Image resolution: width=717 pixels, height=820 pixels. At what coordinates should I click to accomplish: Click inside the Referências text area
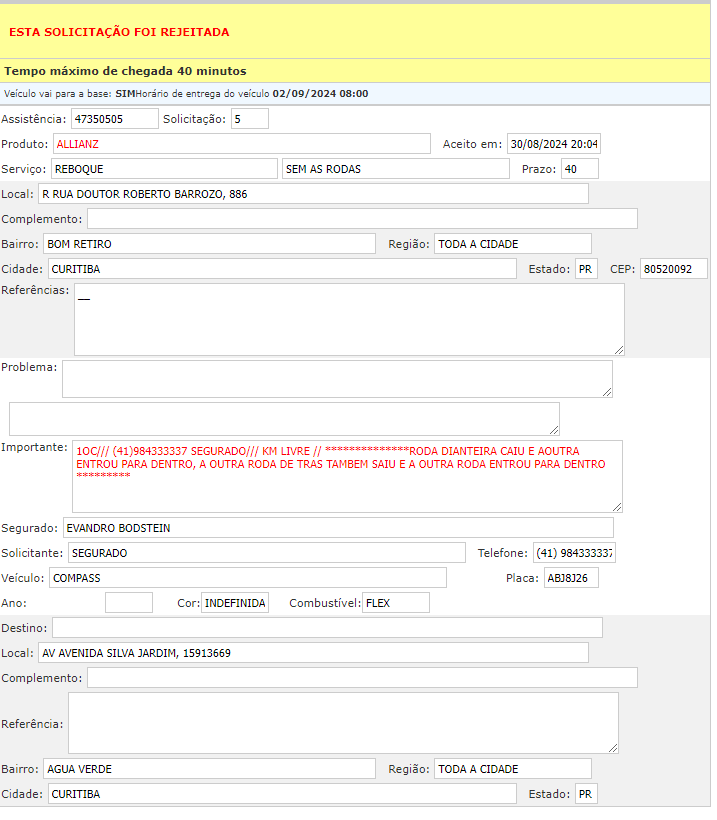(x=349, y=319)
